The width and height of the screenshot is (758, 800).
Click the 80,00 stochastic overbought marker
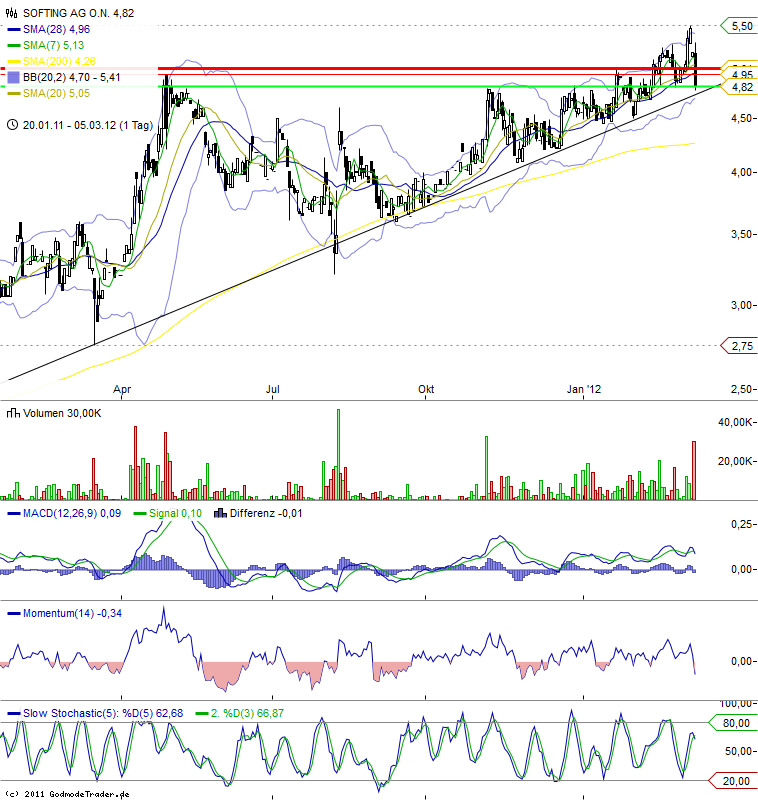click(x=735, y=723)
